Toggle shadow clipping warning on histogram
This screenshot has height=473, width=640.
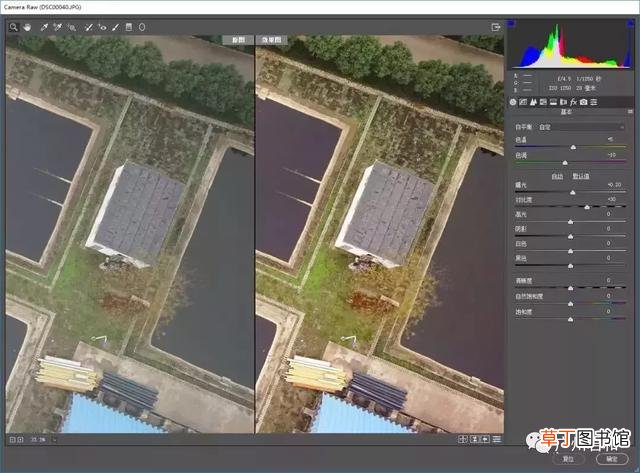coord(511,24)
